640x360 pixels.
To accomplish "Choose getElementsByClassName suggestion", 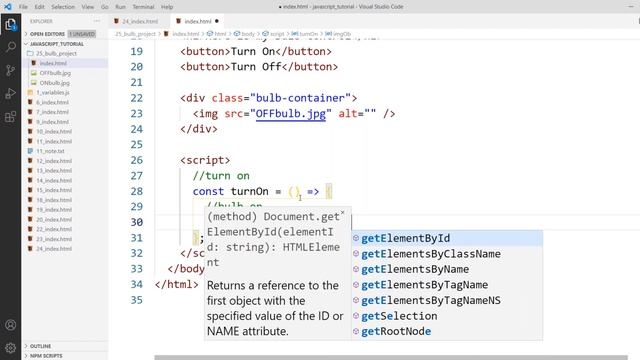I will (x=447, y=253).
